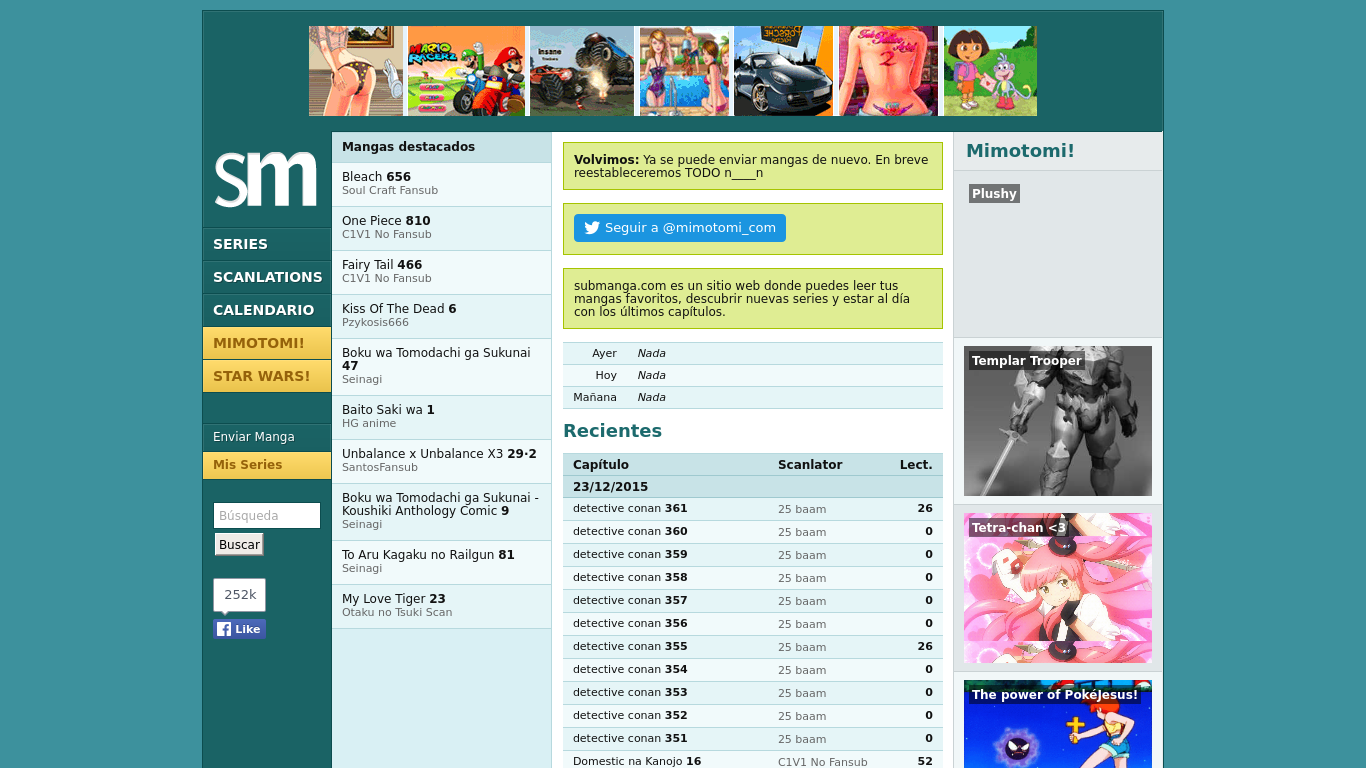Open the sports car game banner

tap(783, 71)
